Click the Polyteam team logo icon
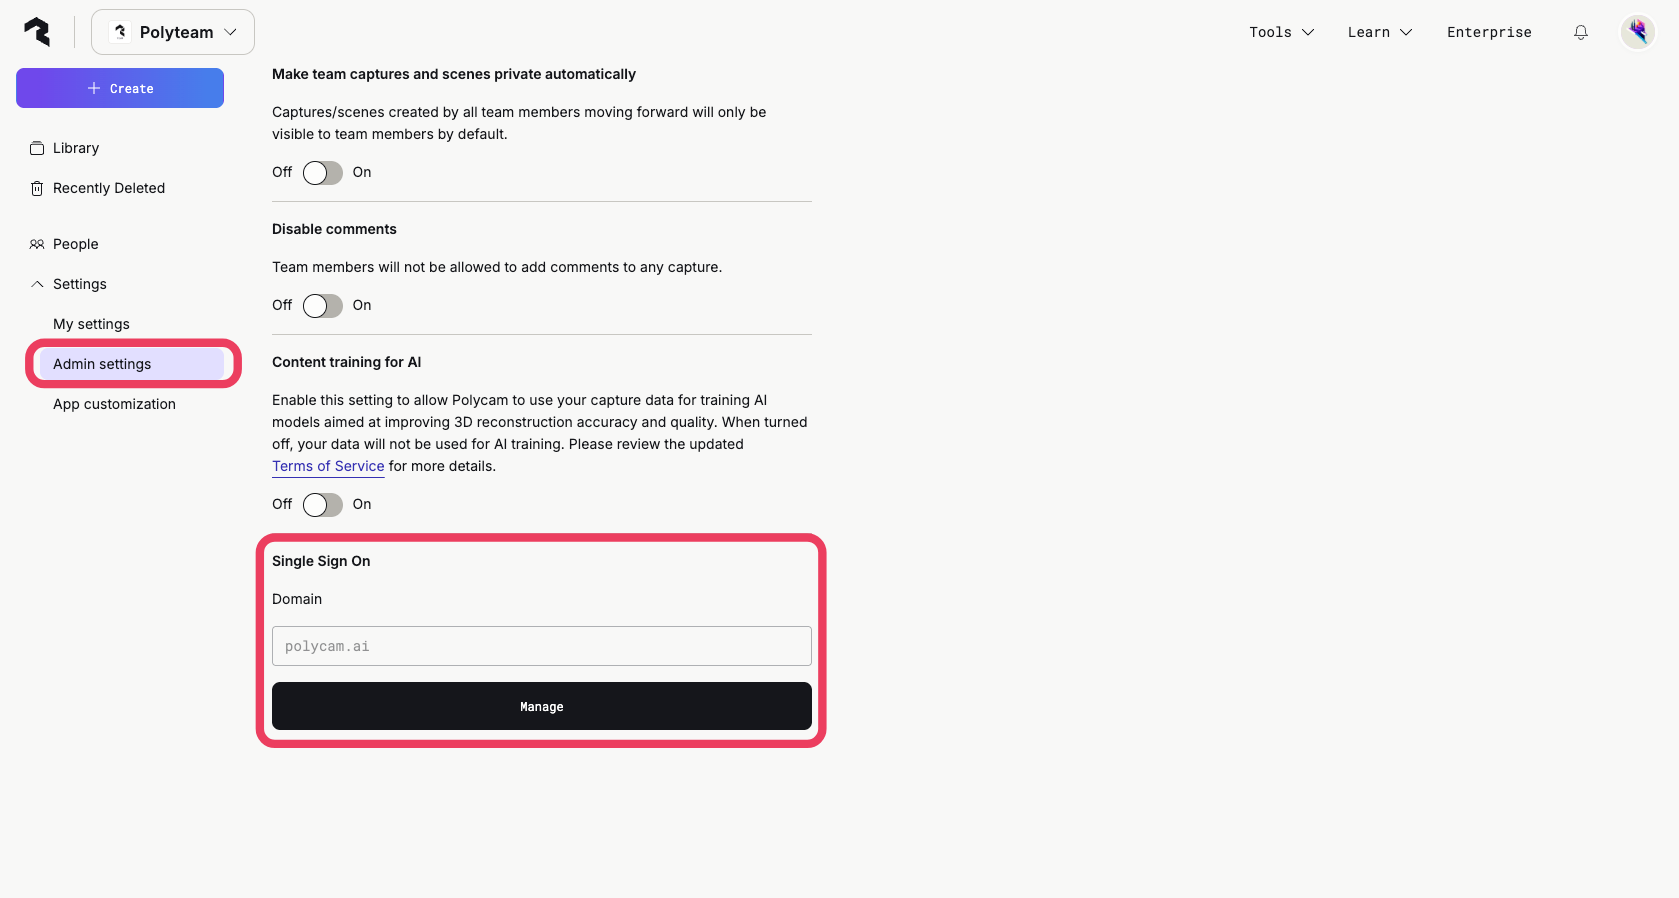This screenshot has width=1679, height=898. coord(121,32)
